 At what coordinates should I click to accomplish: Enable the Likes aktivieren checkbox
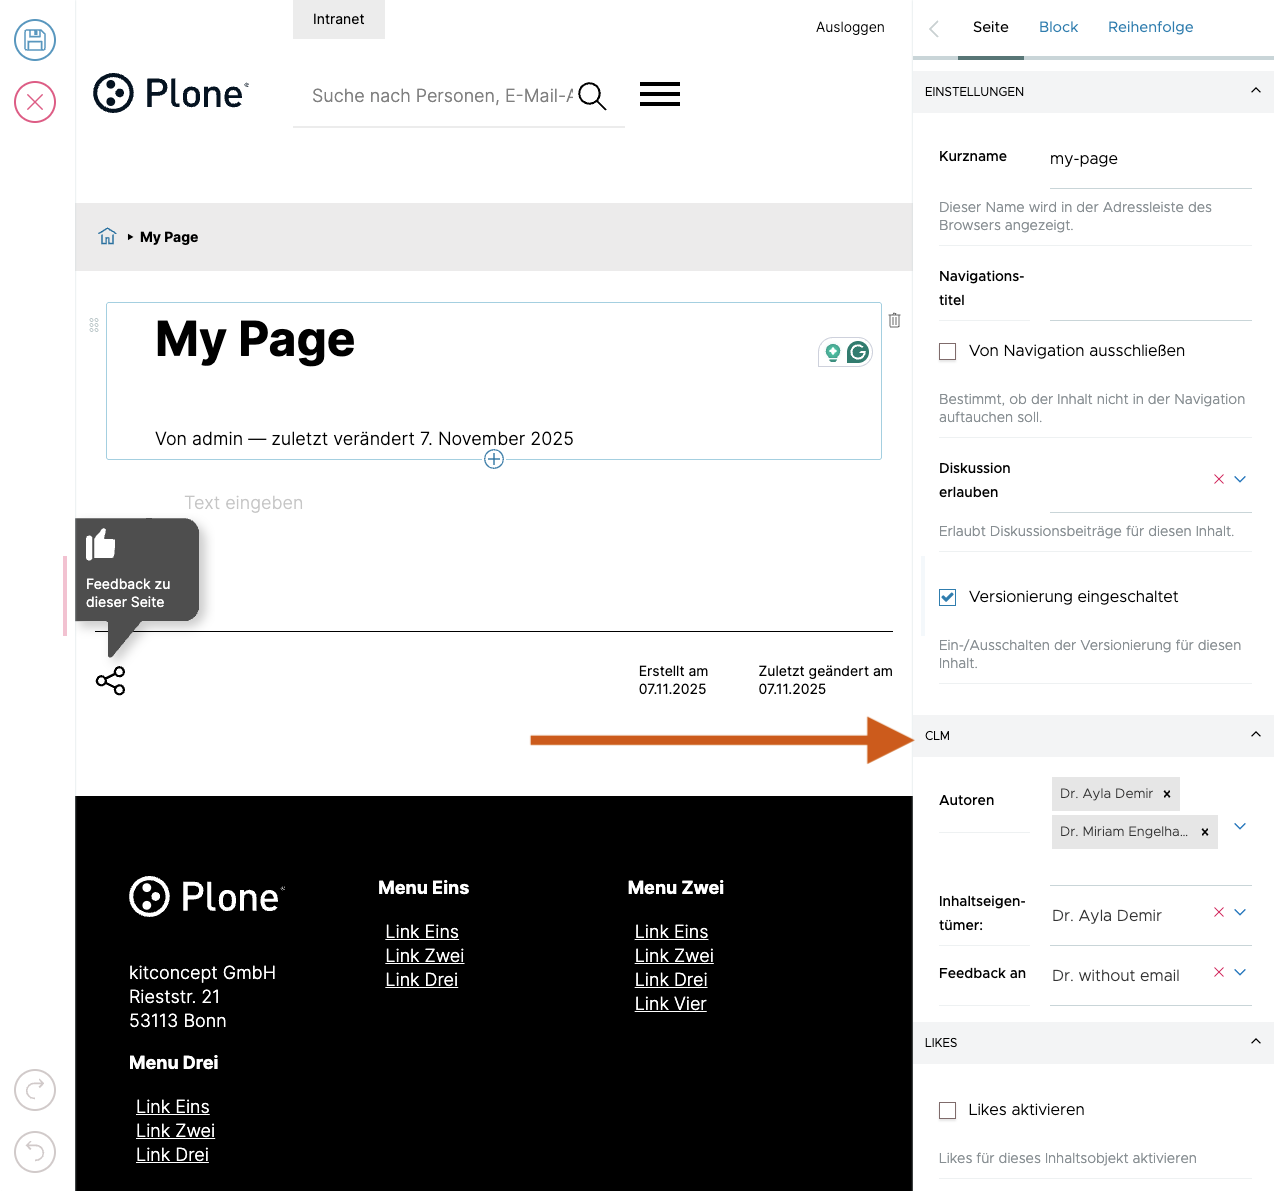pos(948,1111)
